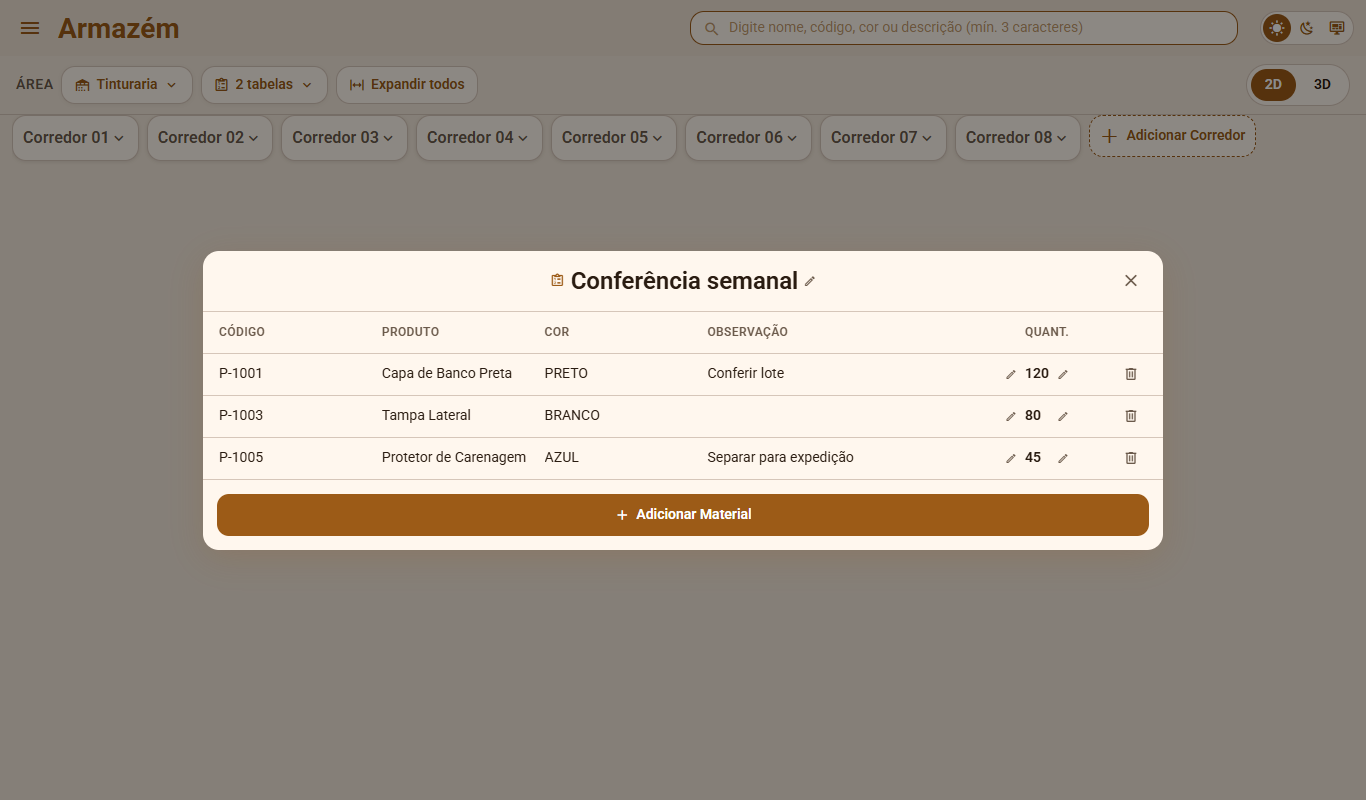Click pencil icon just before quantity 120
This screenshot has height=800, width=1366.
(1011, 374)
